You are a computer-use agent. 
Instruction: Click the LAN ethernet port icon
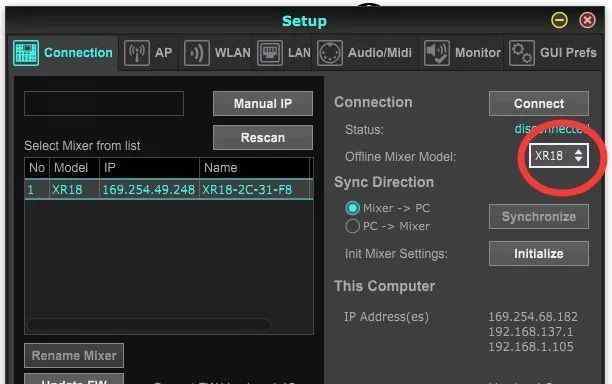click(x=270, y=53)
